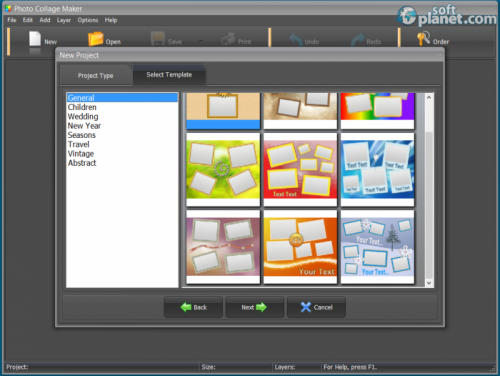
Task: Open the Options menu
Action: click(88, 20)
